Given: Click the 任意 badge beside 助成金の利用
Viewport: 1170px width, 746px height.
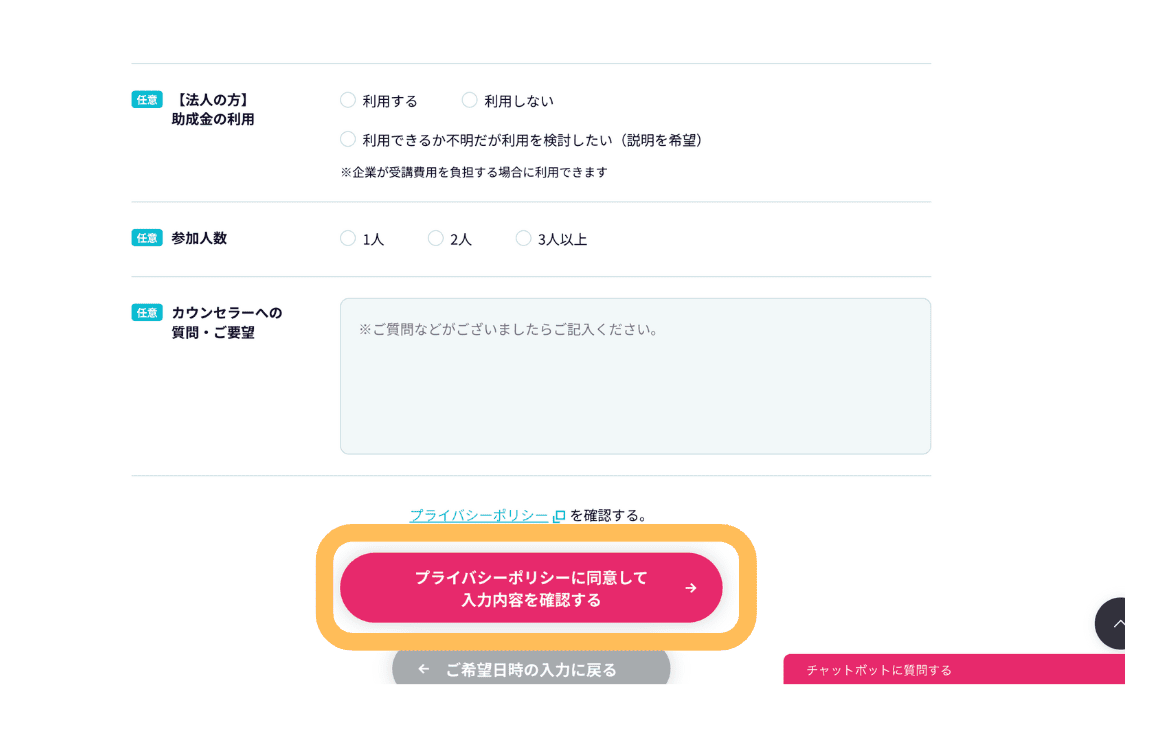Looking at the screenshot, I should point(147,100).
